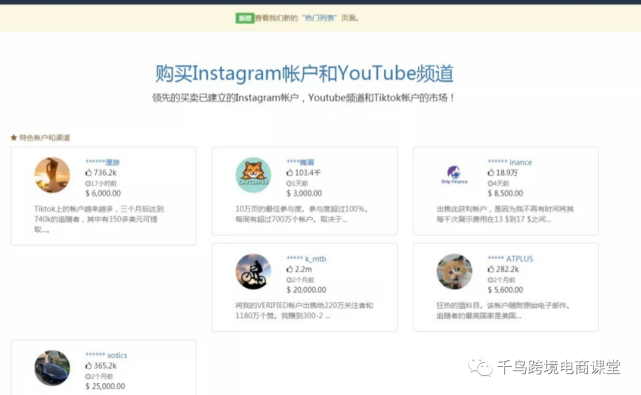This screenshot has height=395, width=641.
Task: Click the star icon beside 特色帐户和频道
Action: click(x=14, y=138)
